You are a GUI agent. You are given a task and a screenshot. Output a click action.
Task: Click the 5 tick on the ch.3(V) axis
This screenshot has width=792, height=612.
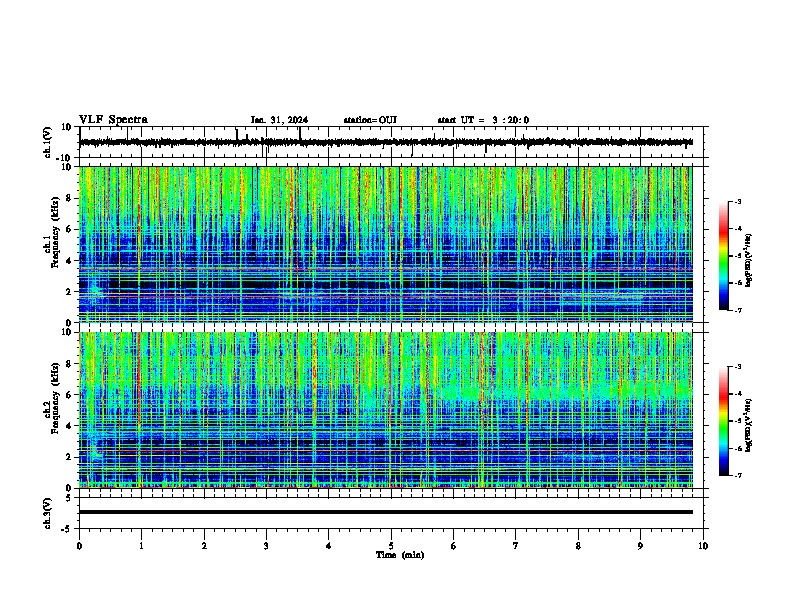[69, 498]
